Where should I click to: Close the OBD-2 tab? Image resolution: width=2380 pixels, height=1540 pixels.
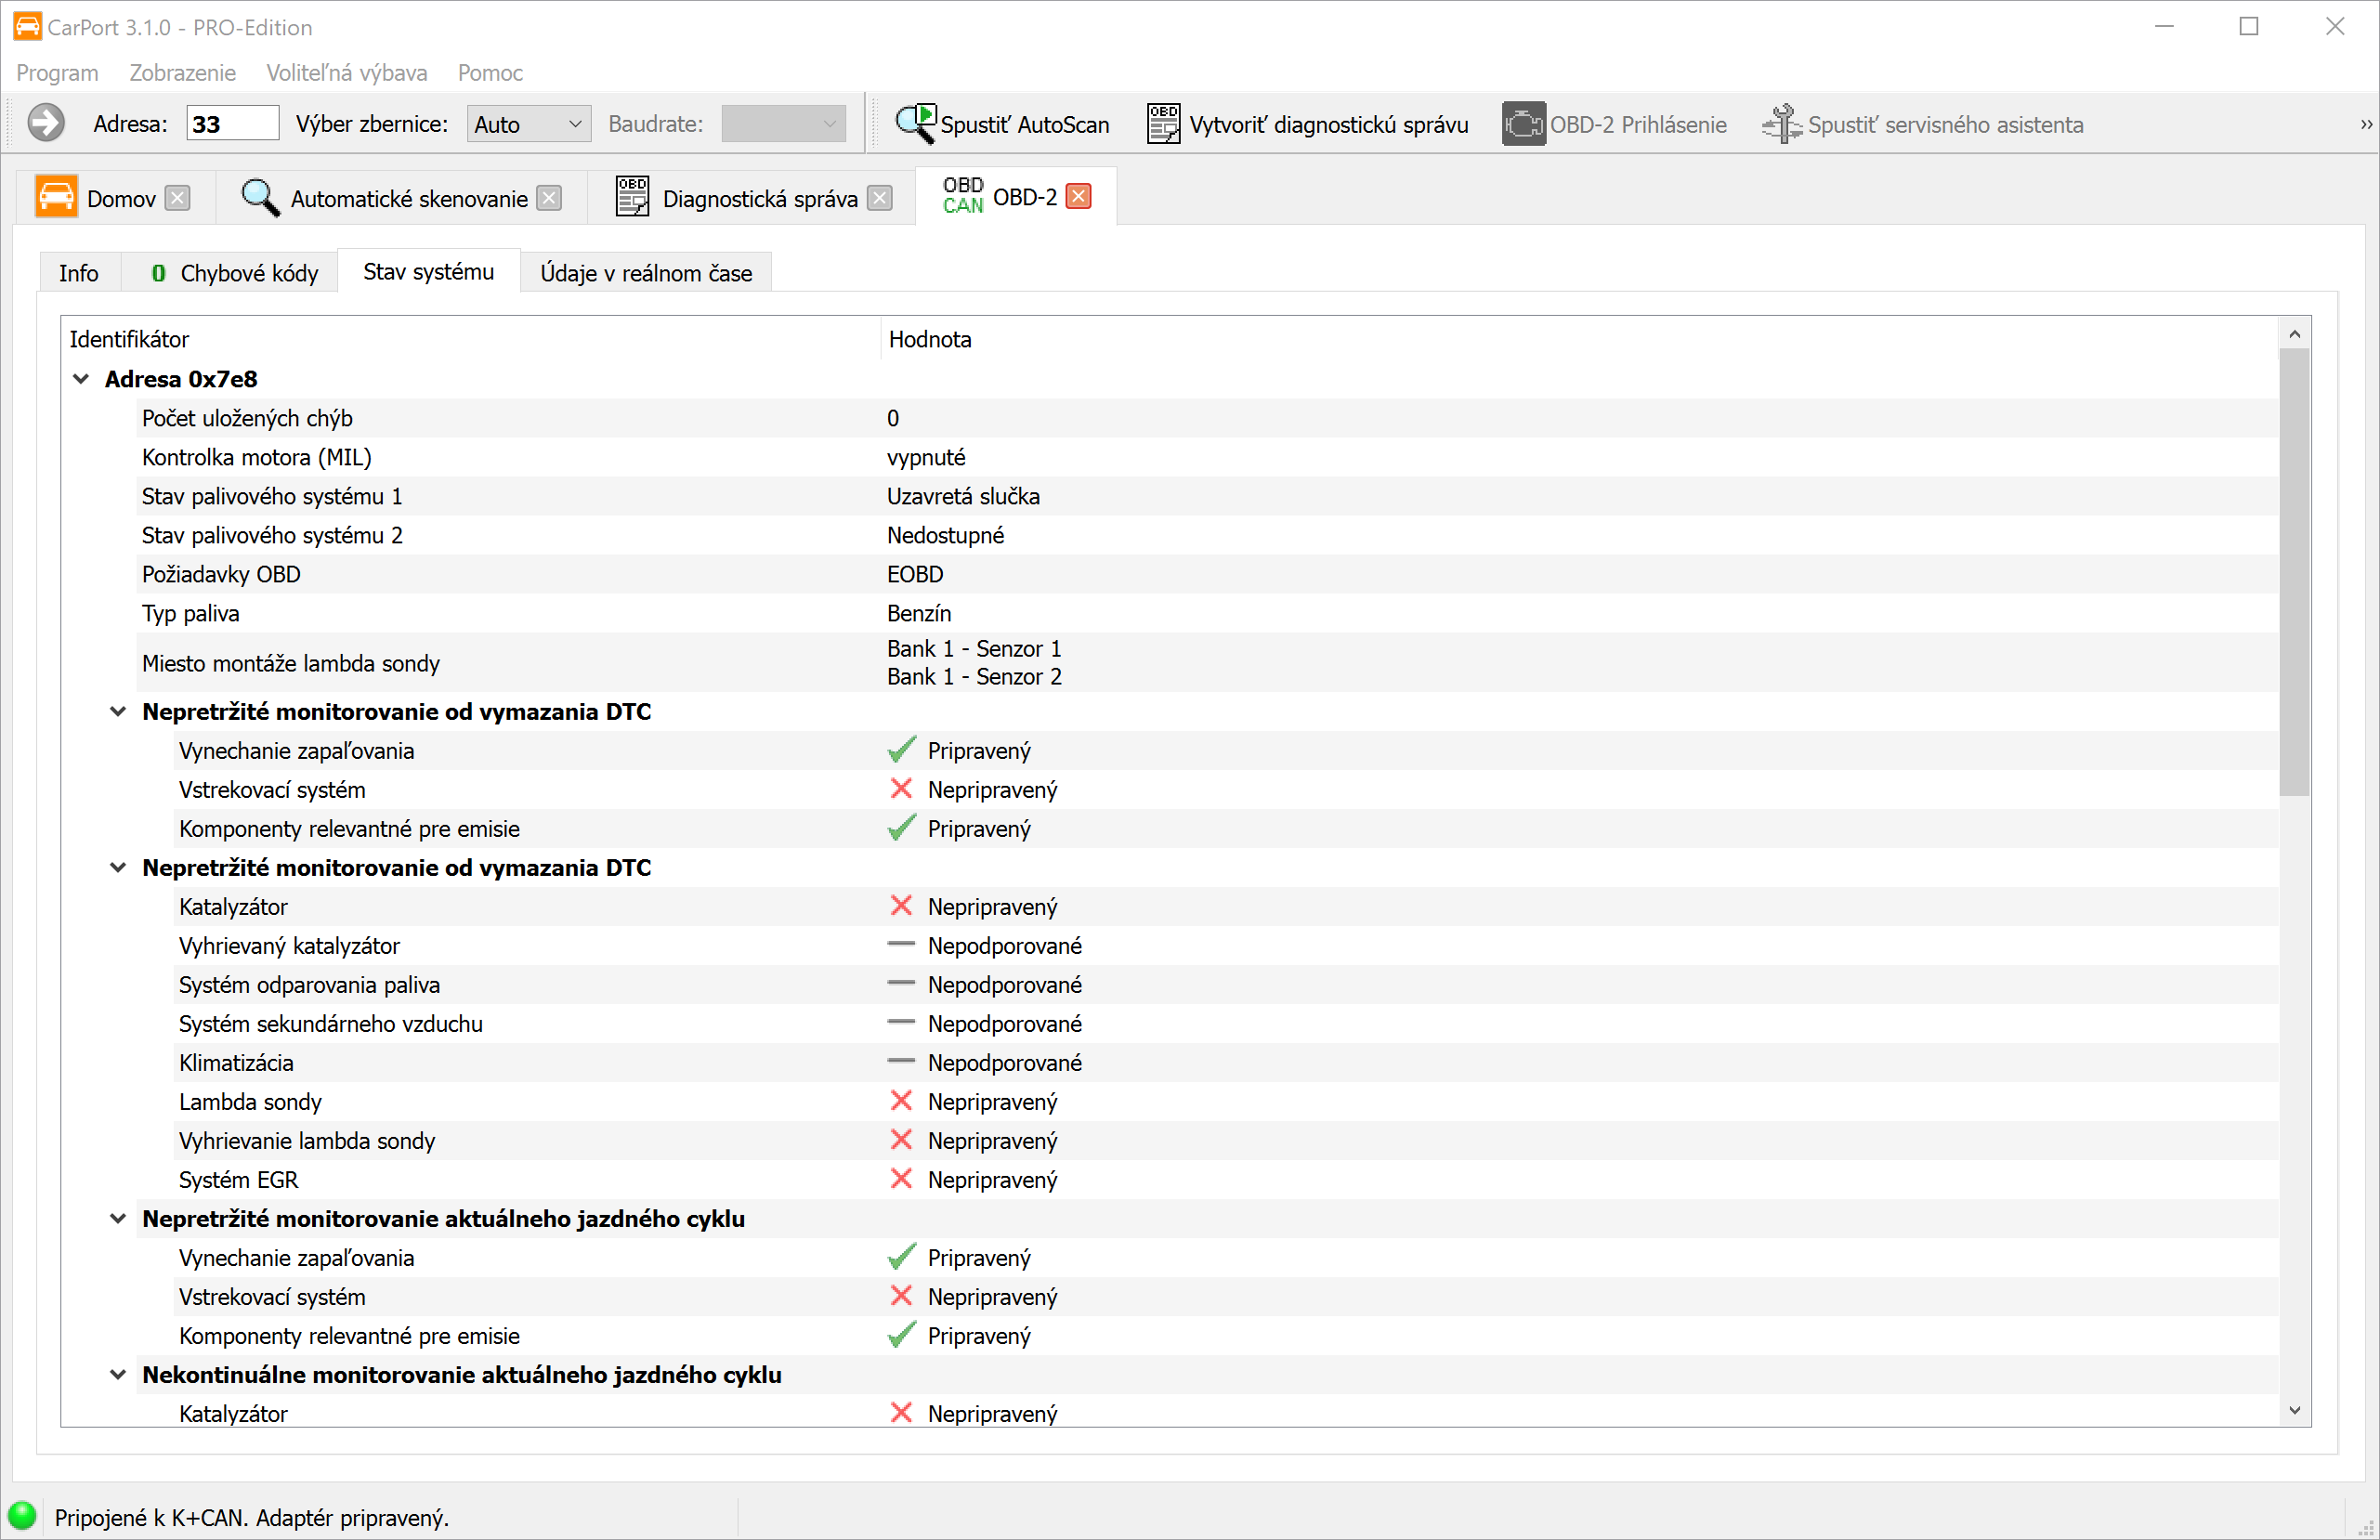pyautogui.click(x=1079, y=196)
